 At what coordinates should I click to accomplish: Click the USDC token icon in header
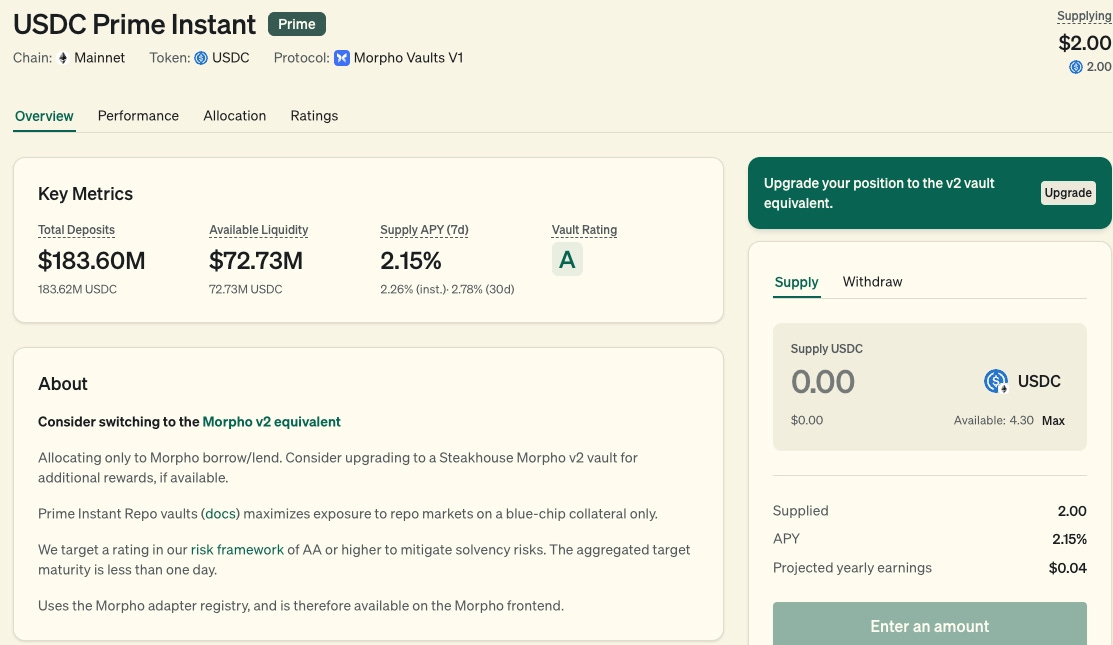[x=201, y=58]
